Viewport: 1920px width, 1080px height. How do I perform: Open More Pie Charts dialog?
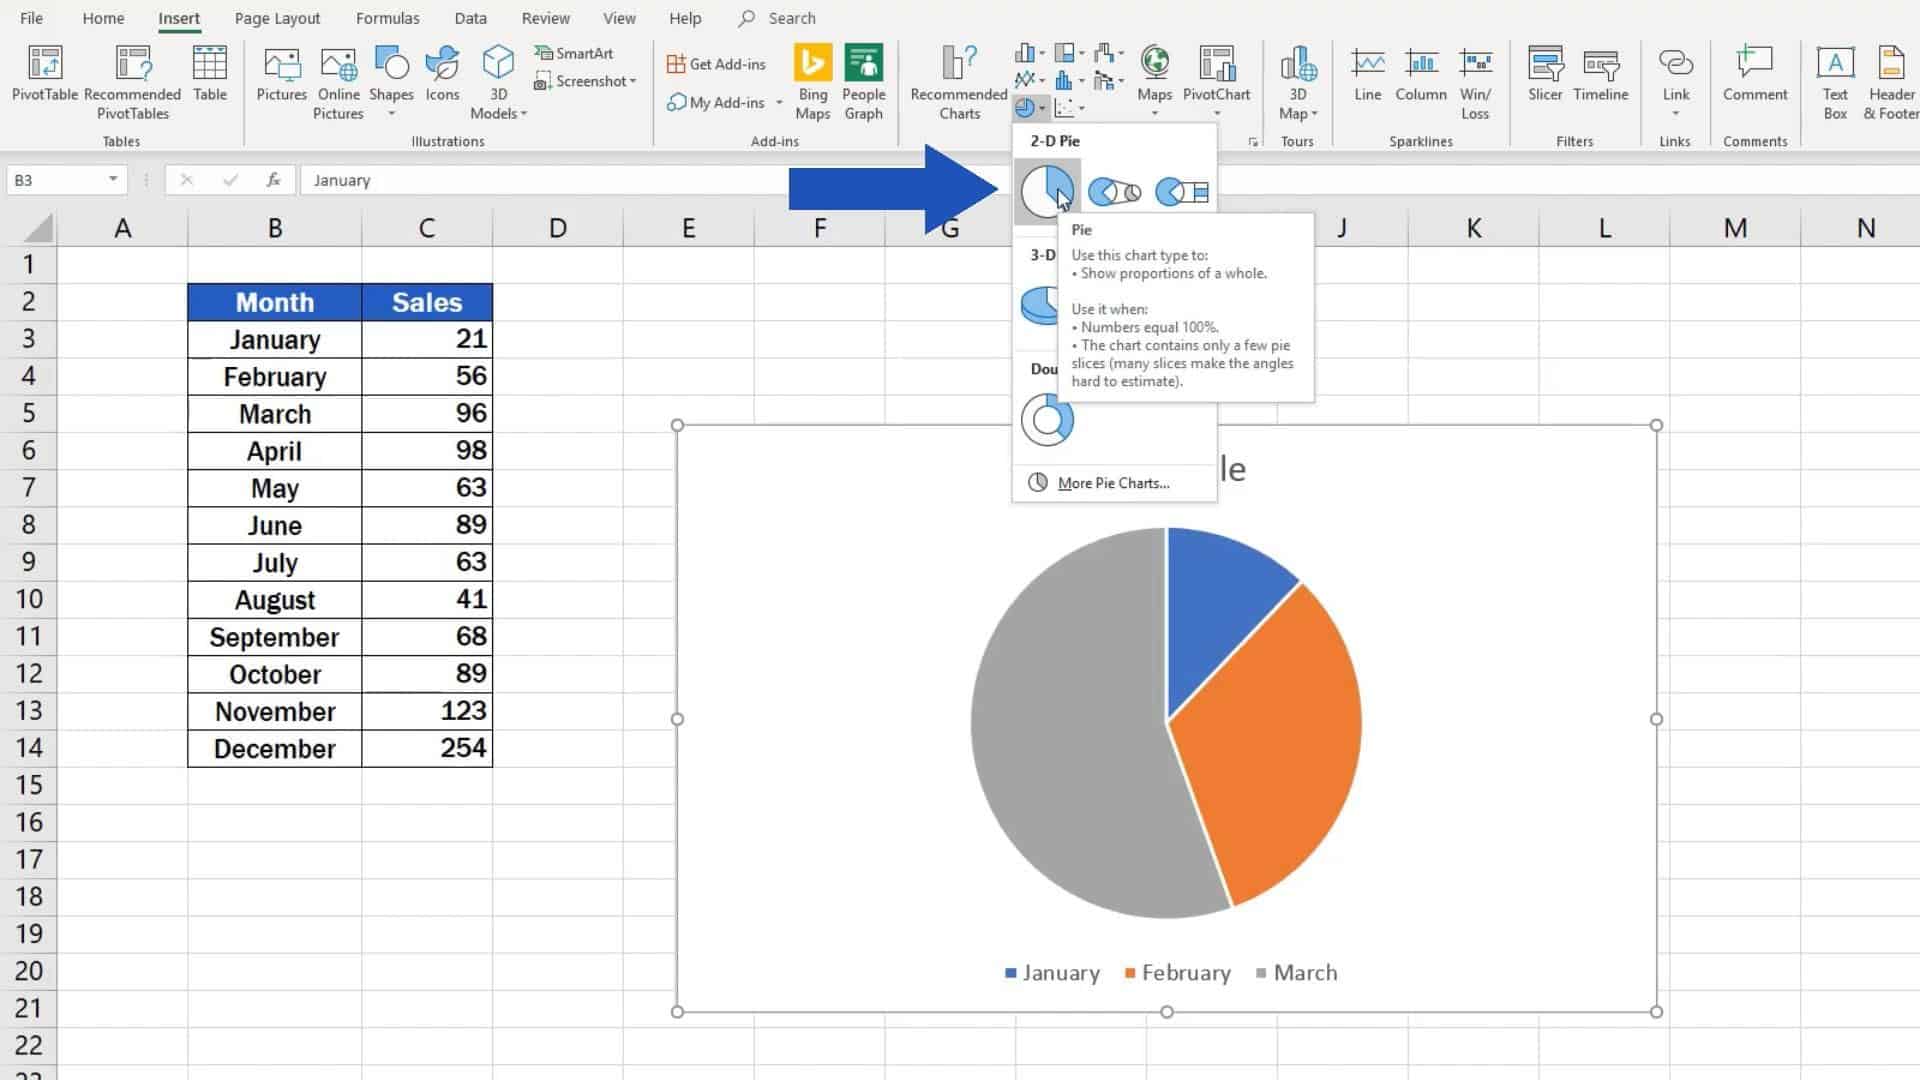pos(1112,483)
